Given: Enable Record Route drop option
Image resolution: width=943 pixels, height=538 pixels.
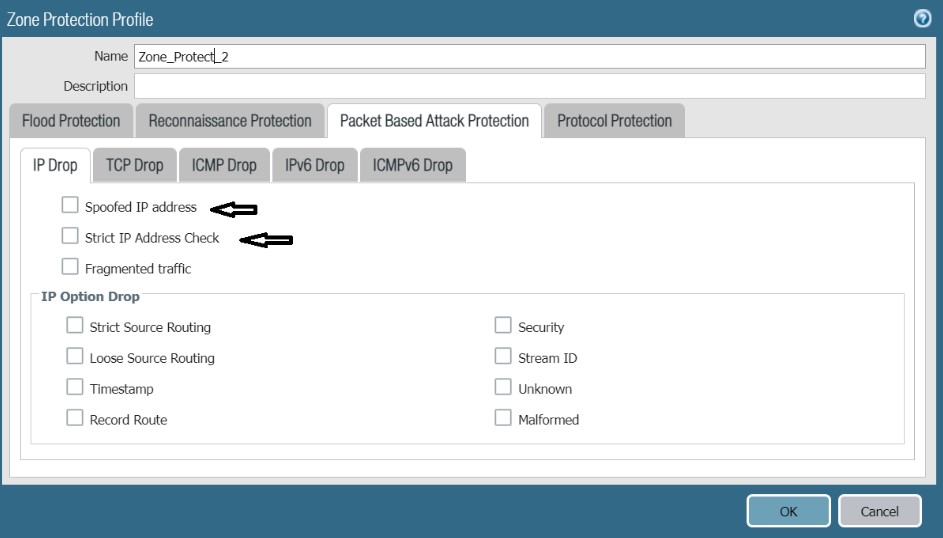Looking at the screenshot, I should click(x=75, y=418).
